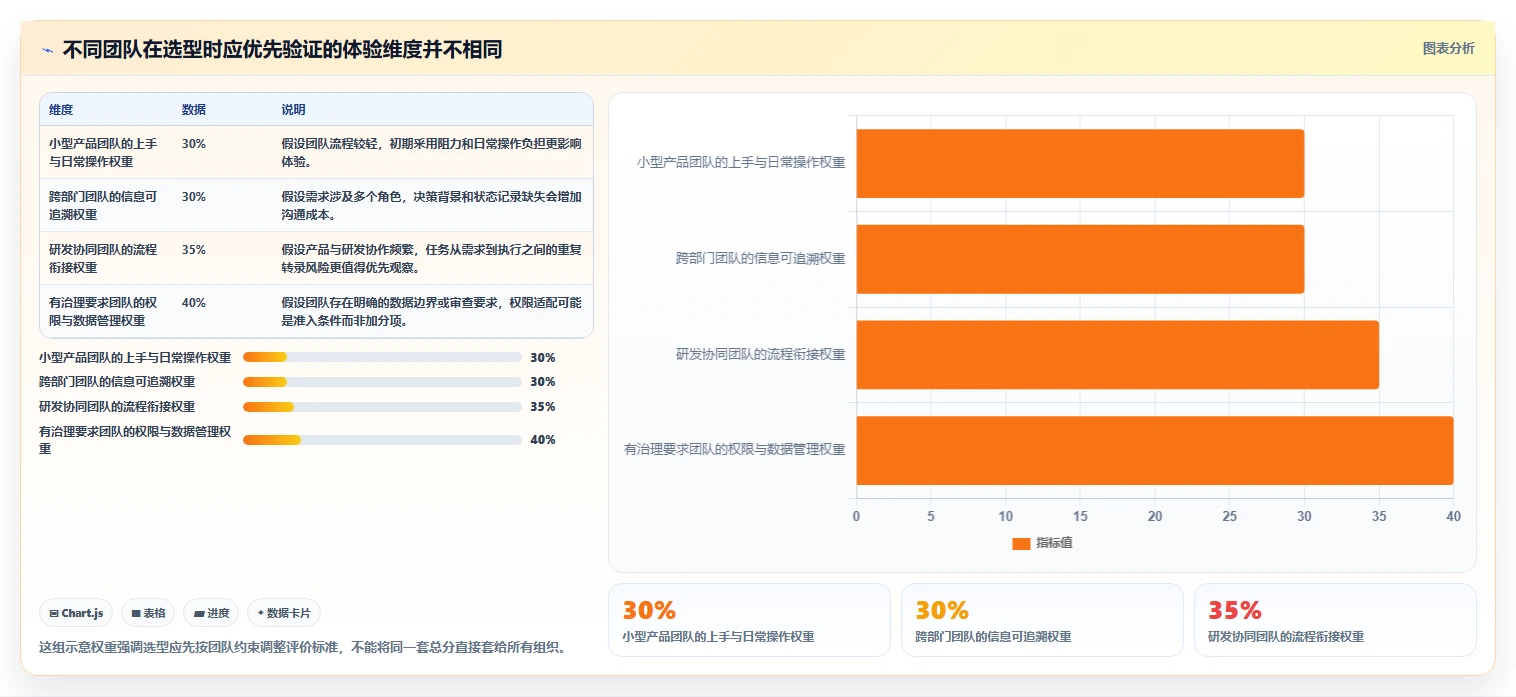This screenshot has width=1516, height=697.
Task: Click the chart bar for 有治理要求团队的权限与数据管理权重
Action: [1155, 450]
